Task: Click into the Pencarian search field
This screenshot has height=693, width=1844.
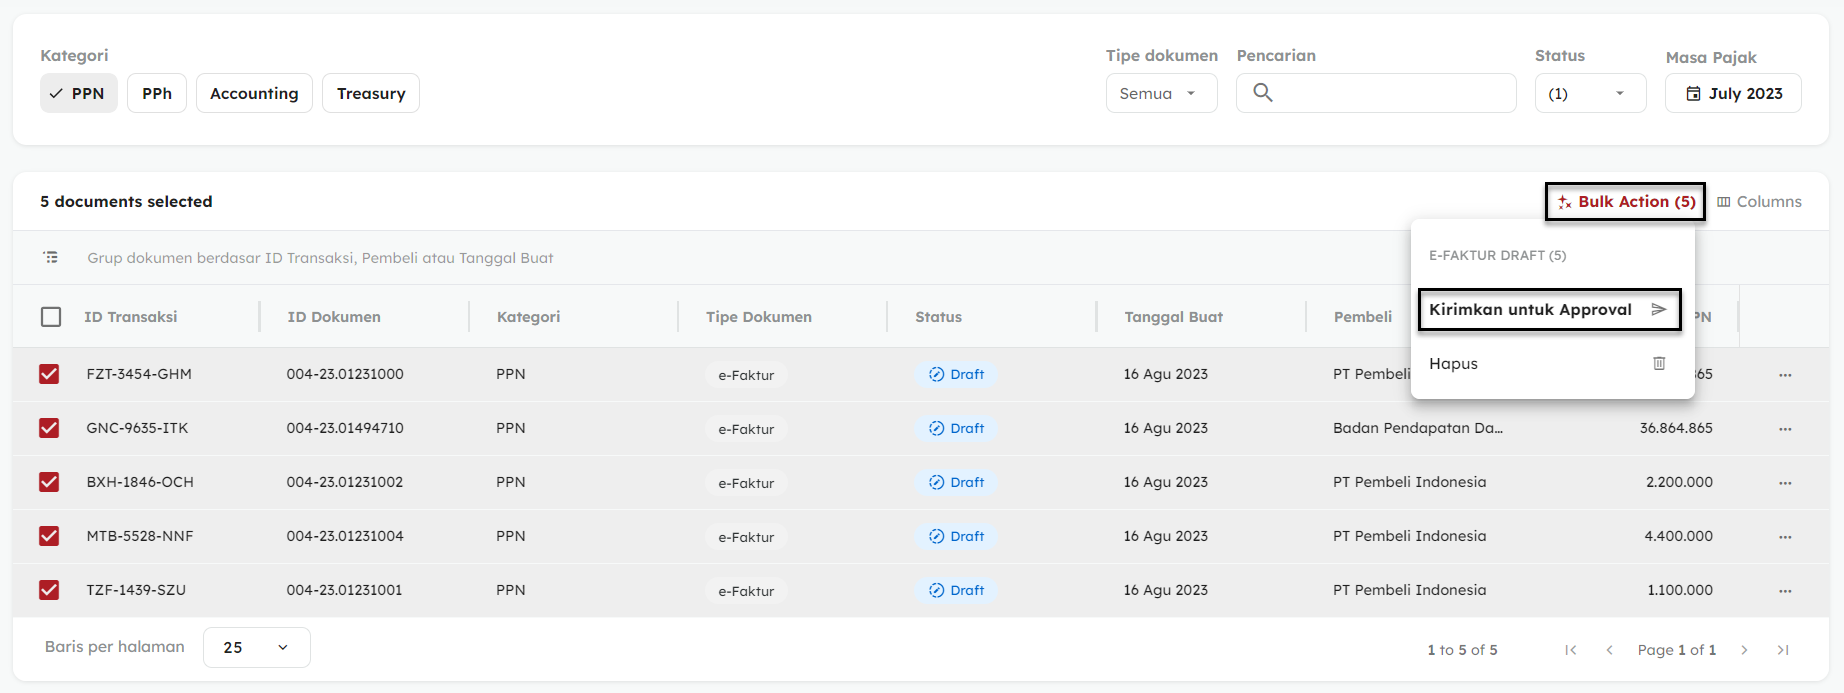Action: (x=1390, y=93)
